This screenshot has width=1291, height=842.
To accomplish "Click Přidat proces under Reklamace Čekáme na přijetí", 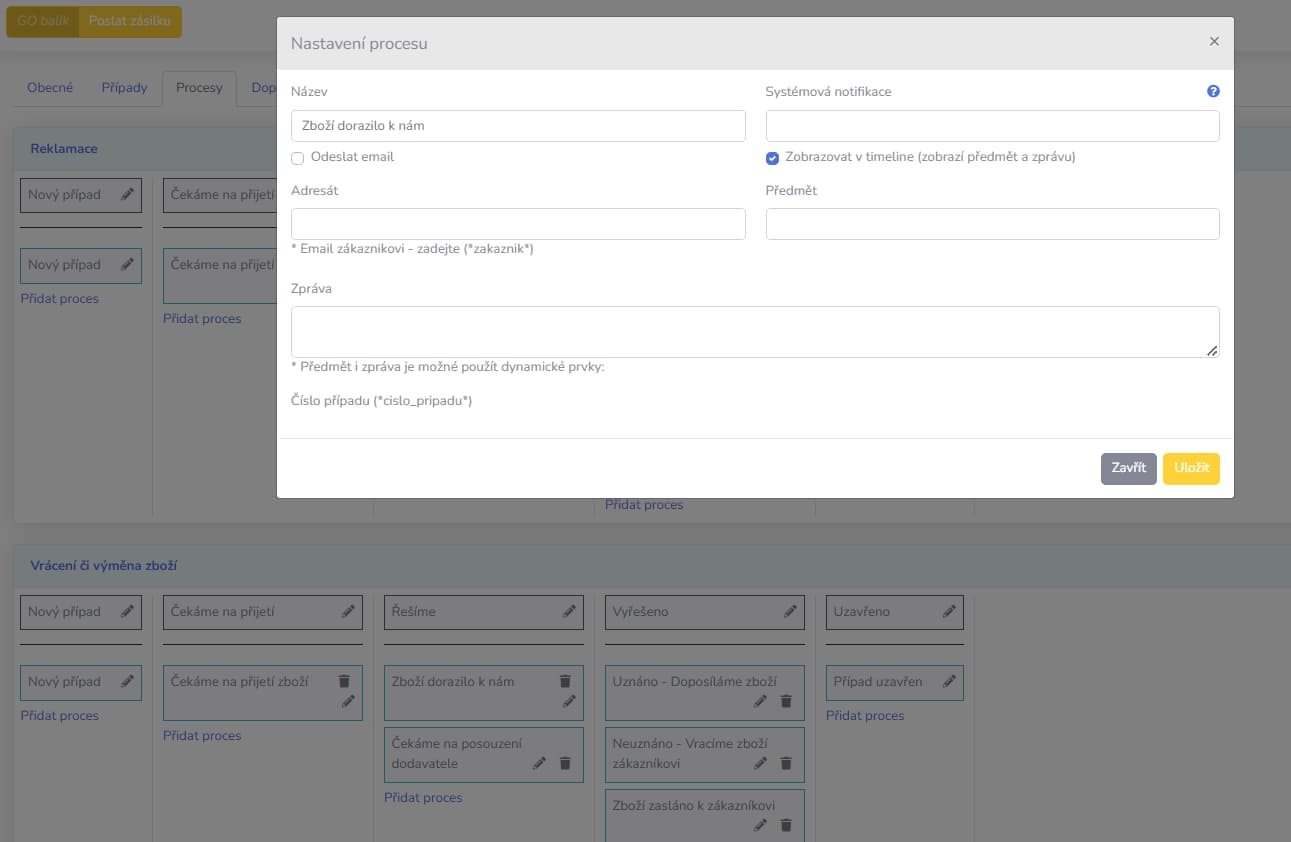I will tap(202, 318).
